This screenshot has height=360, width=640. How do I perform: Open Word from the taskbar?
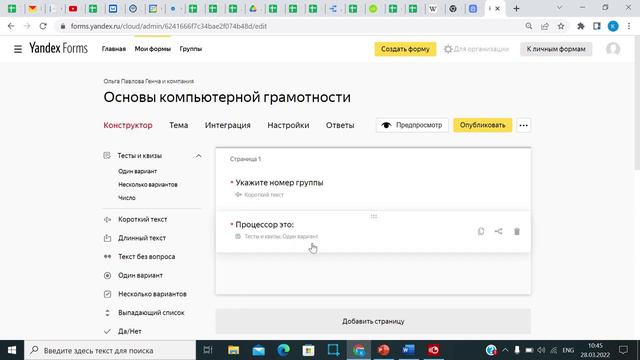coord(408,350)
